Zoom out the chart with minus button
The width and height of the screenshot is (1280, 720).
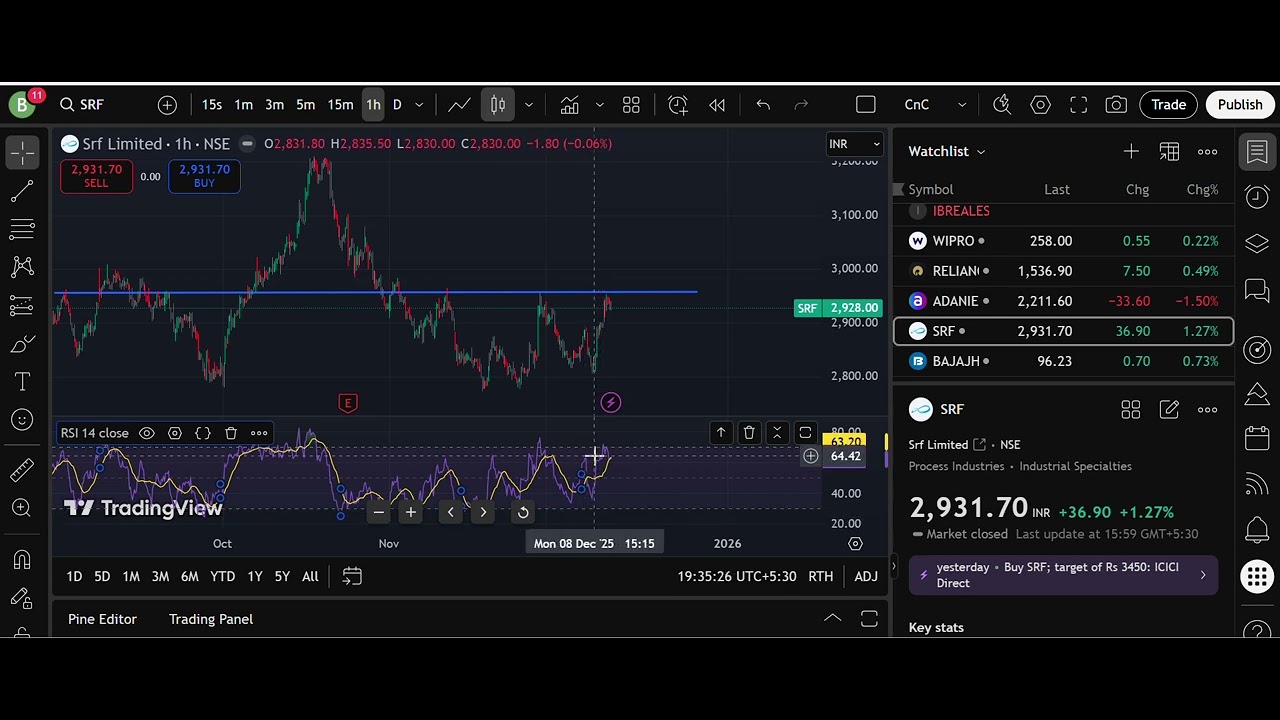click(378, 512)
